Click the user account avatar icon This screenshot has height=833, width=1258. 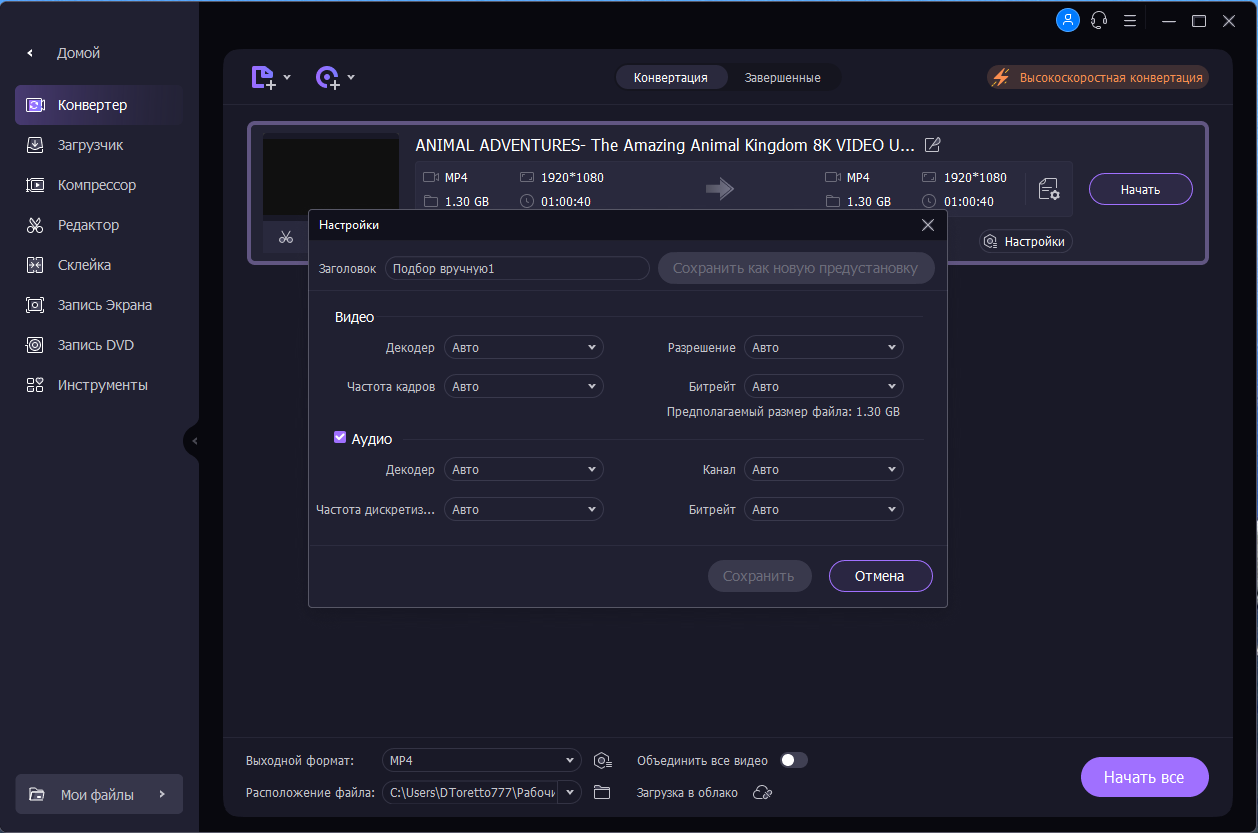(x=1068, y=20)
